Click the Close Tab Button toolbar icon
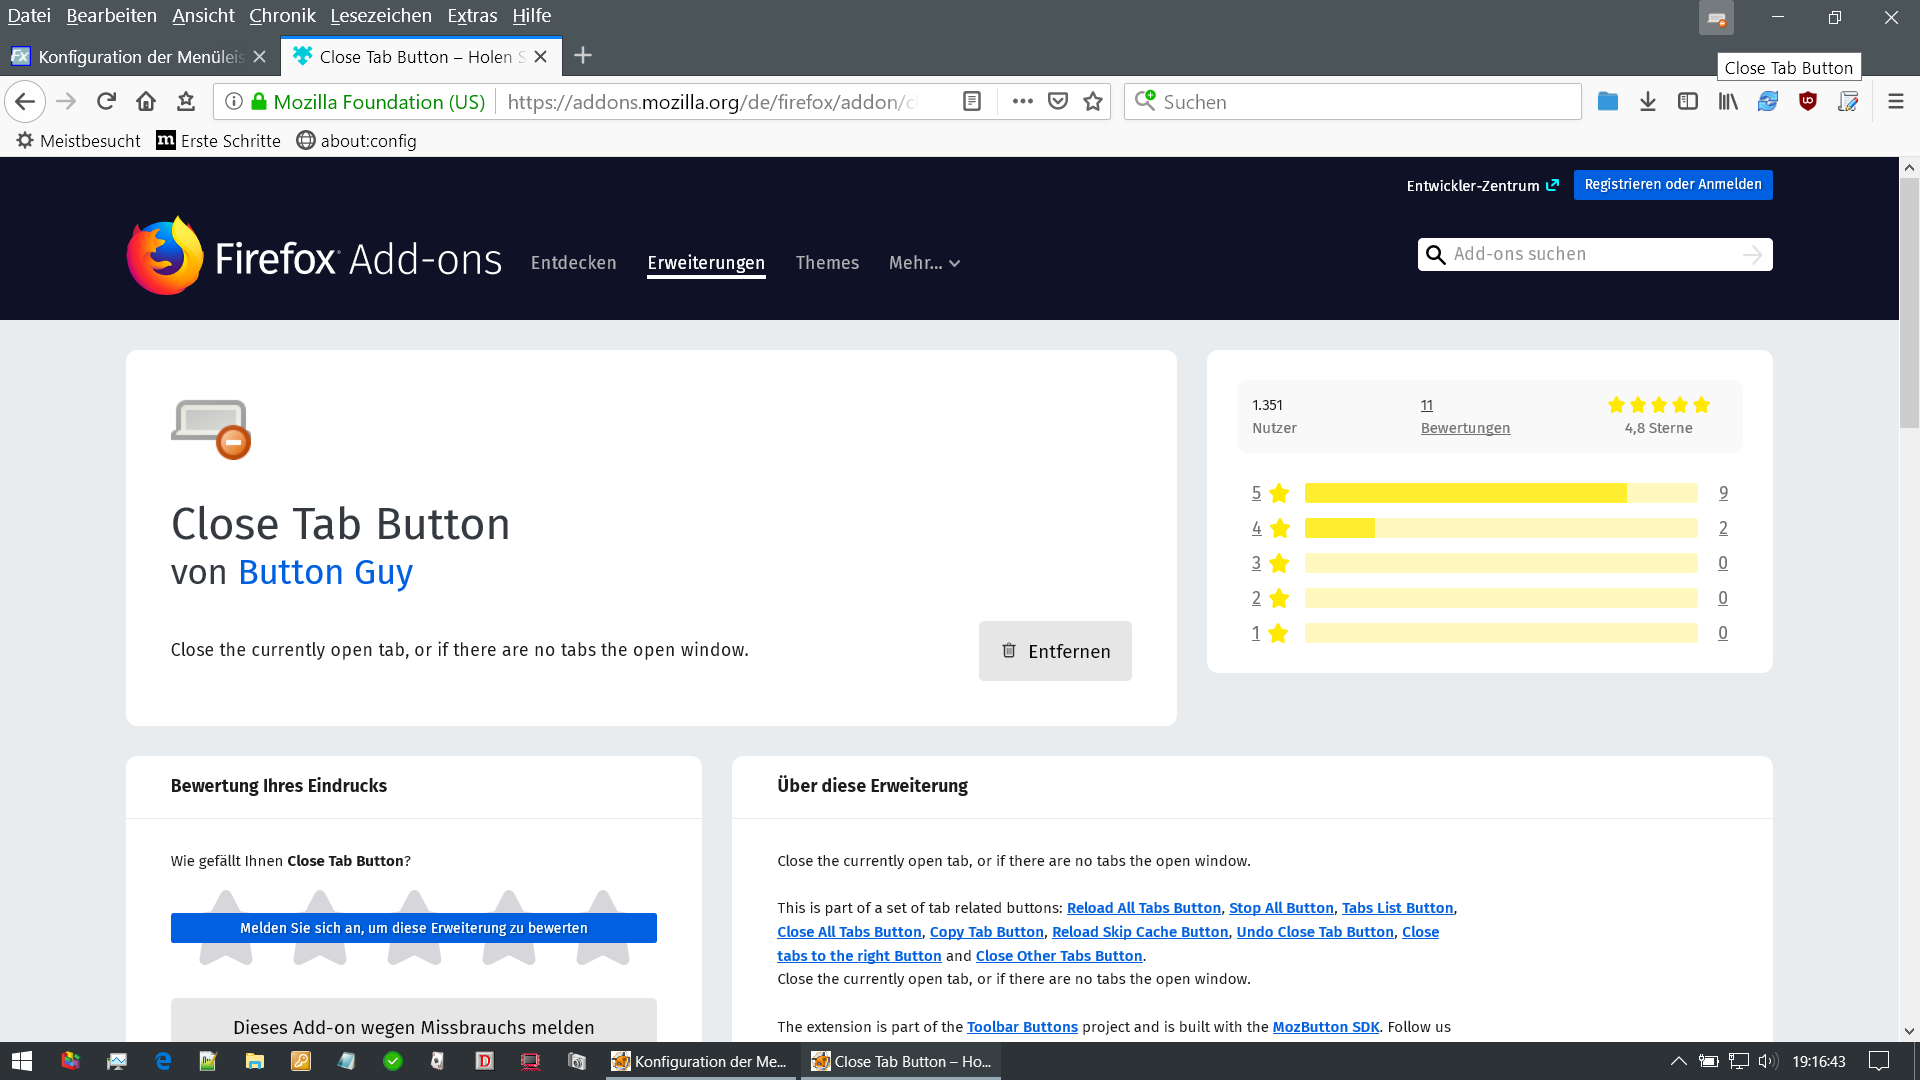This screenshot has height=1080, width=1920. 1716,18
